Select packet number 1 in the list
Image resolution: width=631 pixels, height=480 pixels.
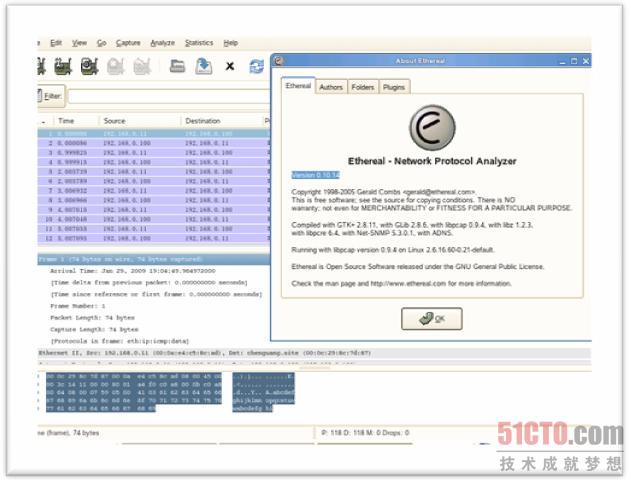(154, 134)
